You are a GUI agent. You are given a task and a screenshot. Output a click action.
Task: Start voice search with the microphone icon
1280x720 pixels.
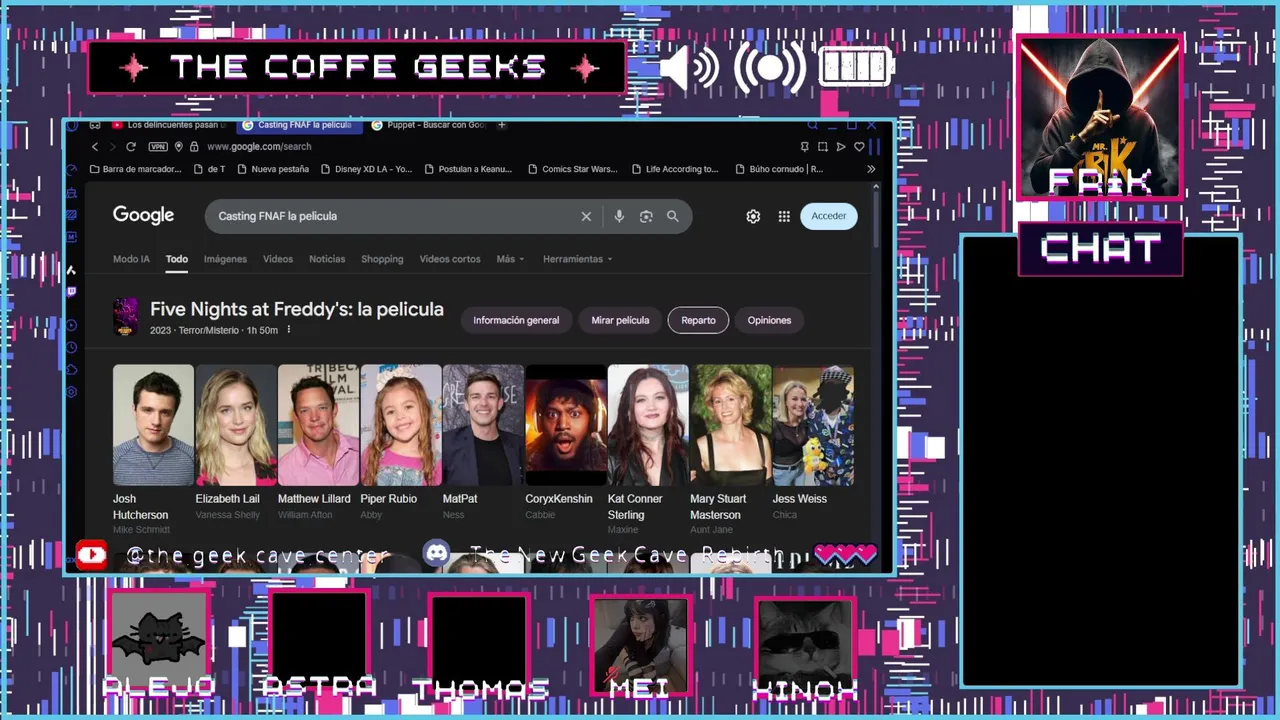coord(619,216)
